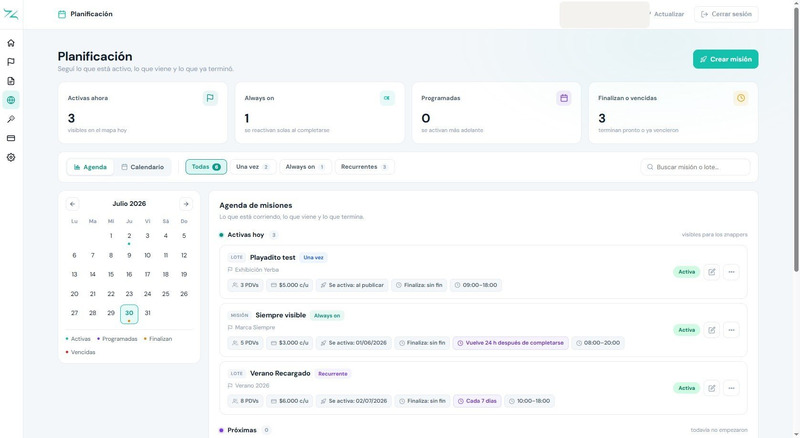Screen dimensions: 800x438
Task: Edit the Playadito test mission
Action: (711, 272)
